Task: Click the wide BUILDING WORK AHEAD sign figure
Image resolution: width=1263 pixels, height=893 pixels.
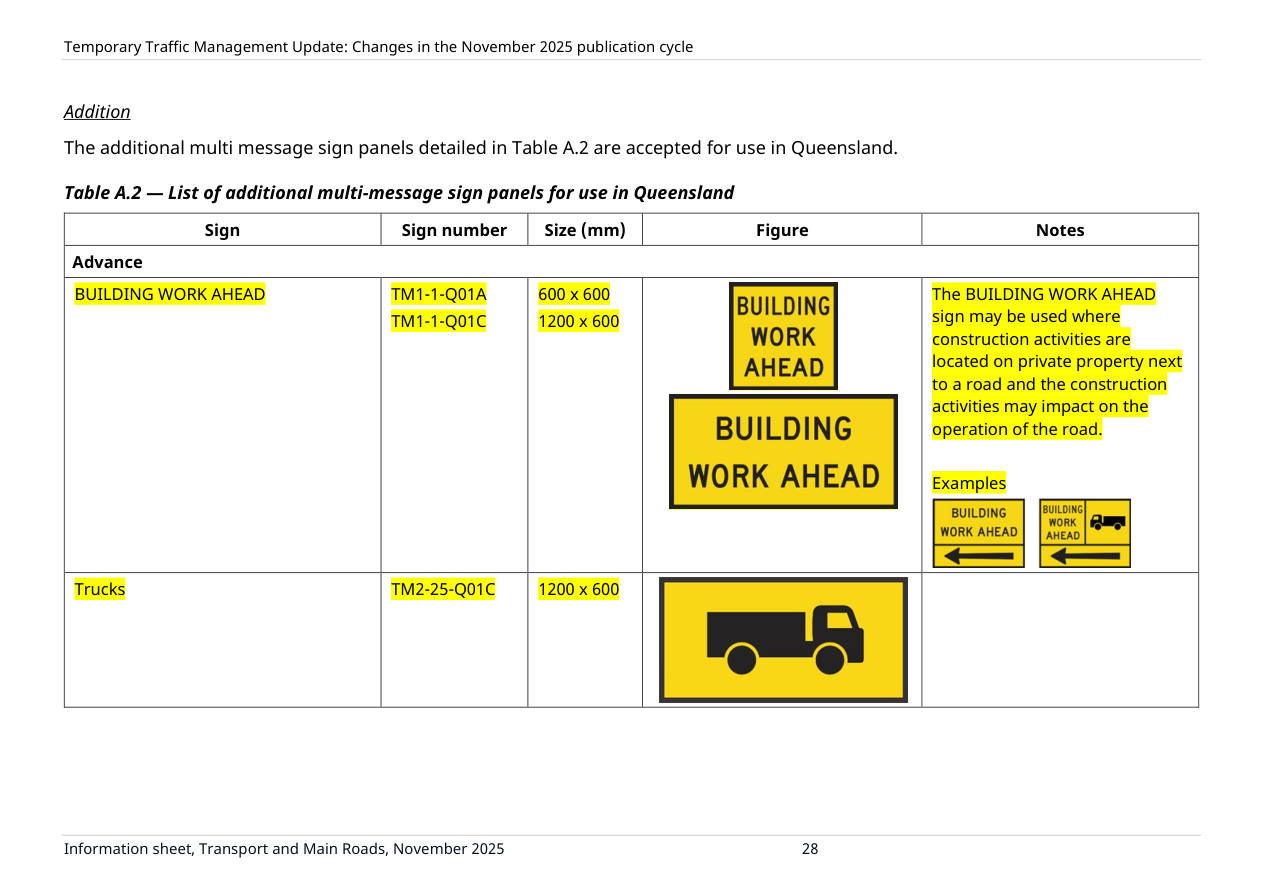Action: pyautogui.click(x=783, y=452)
